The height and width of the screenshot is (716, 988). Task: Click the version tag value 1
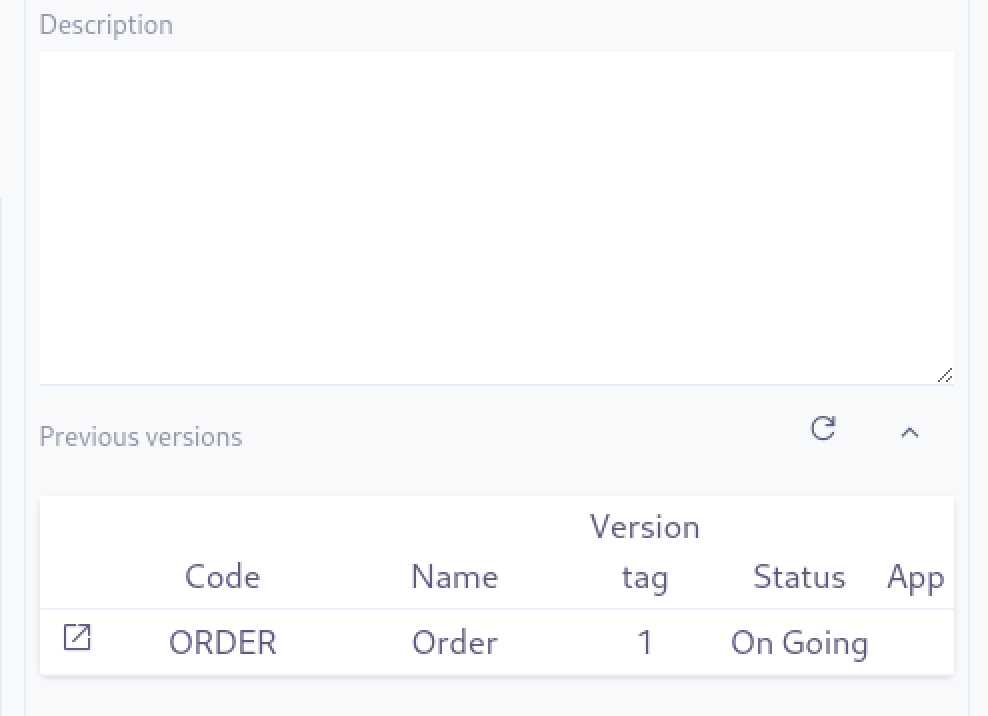[x=644, y=642]
